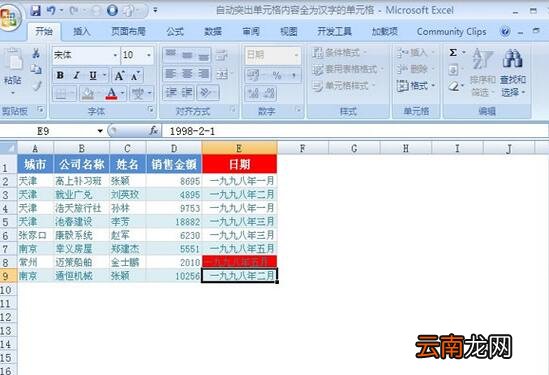
Task: Align text left
Action: click(x=171, y=74)
